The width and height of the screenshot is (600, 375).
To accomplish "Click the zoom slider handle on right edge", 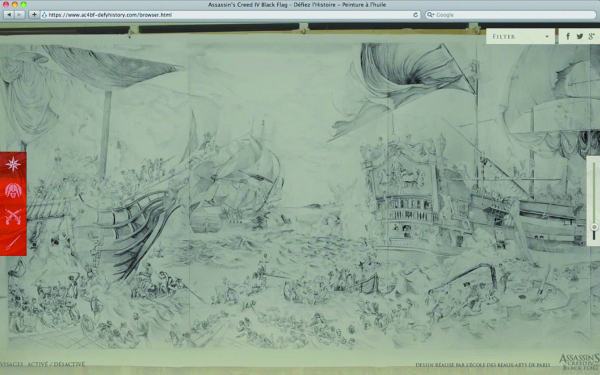I will point(594,227).
